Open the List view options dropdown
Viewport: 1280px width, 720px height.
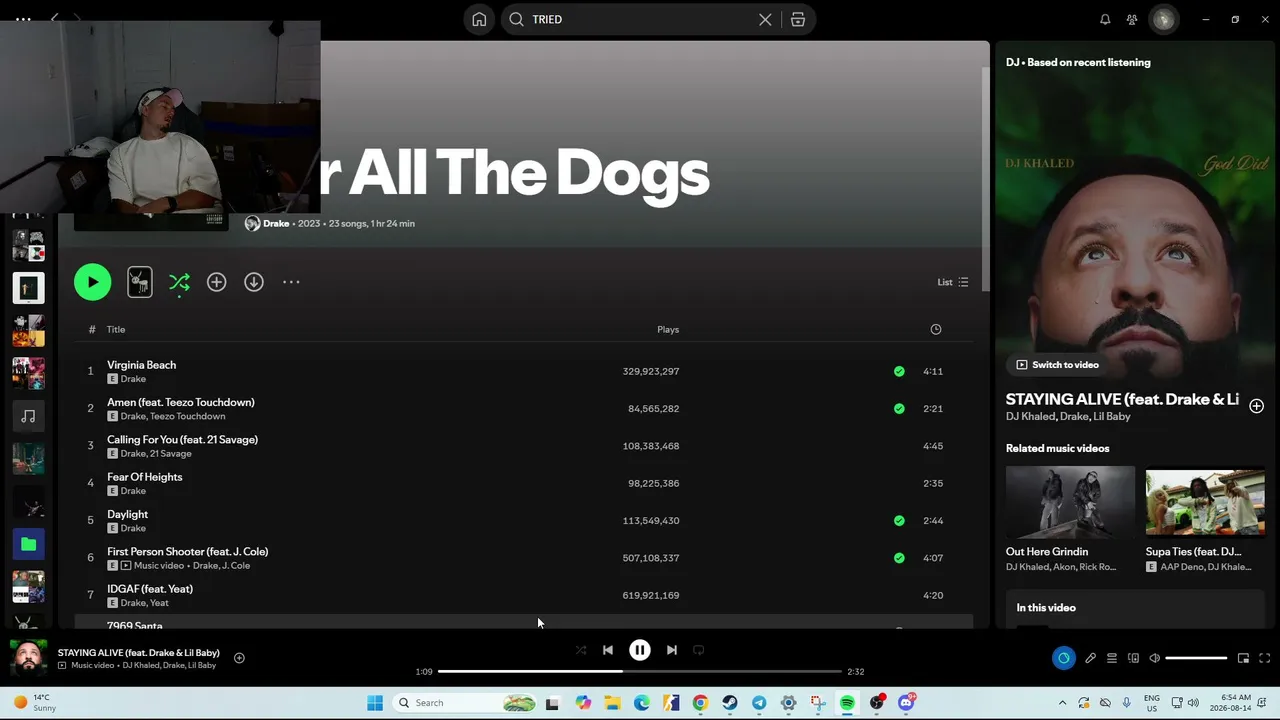pyautogui.click(x=952, y=282)
